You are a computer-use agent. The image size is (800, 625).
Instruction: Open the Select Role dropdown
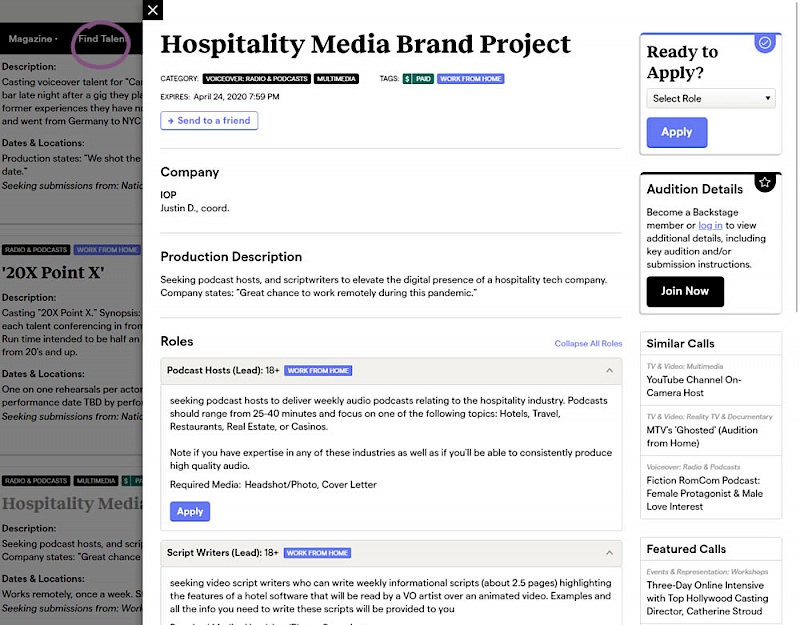pos(711,98)
